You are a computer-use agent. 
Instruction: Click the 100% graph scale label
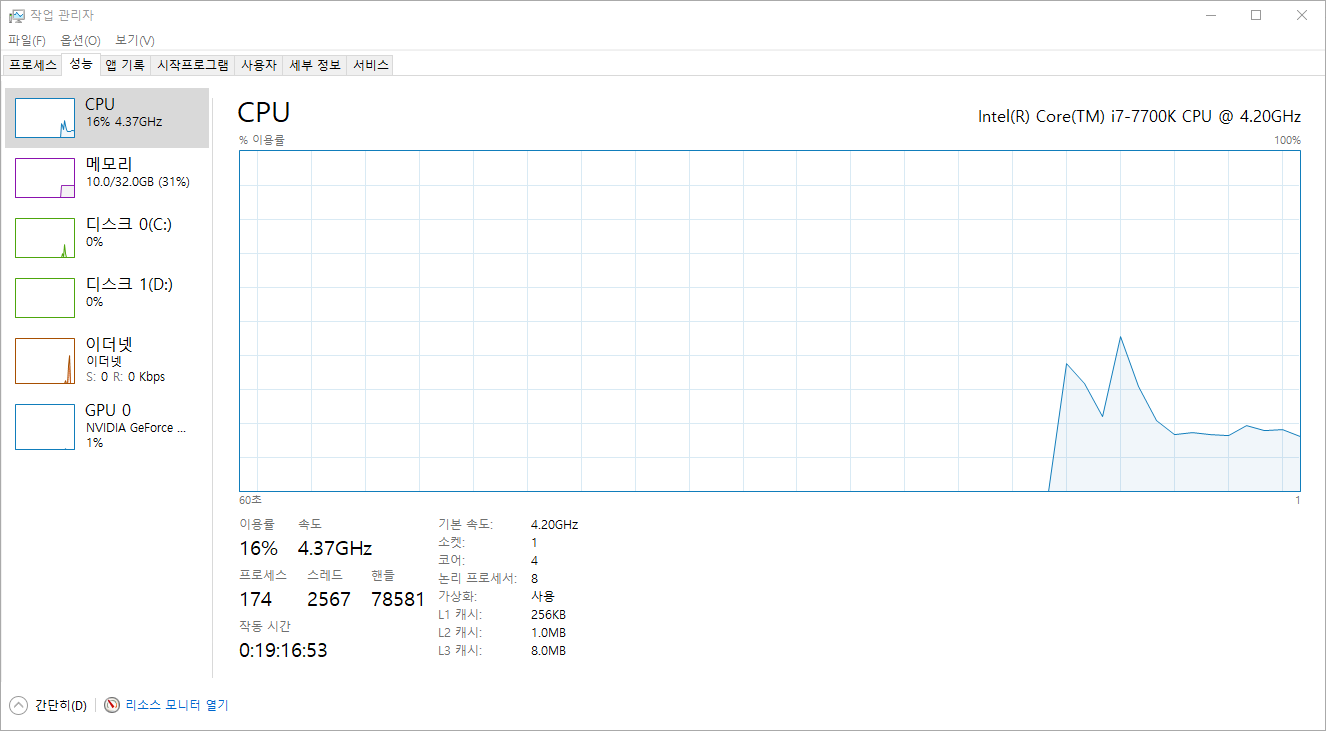1287,140
